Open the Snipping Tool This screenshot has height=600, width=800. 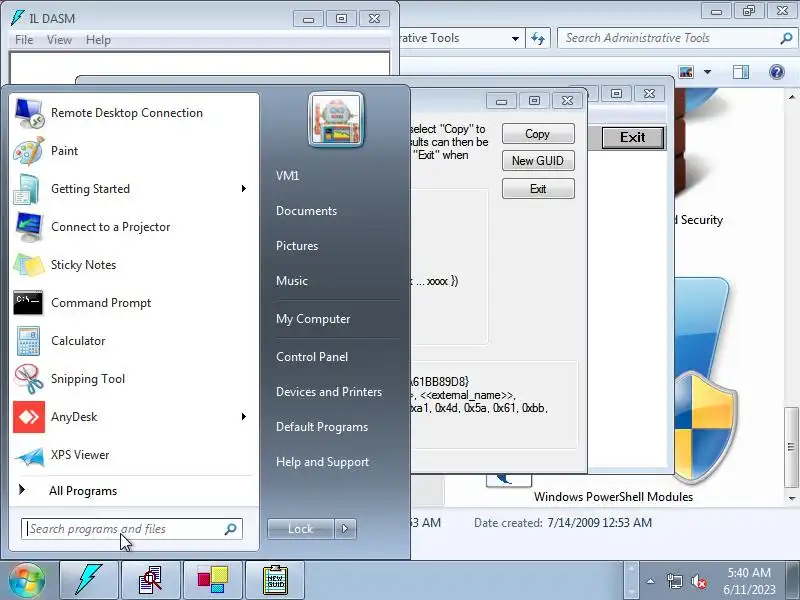pos(133,379)
